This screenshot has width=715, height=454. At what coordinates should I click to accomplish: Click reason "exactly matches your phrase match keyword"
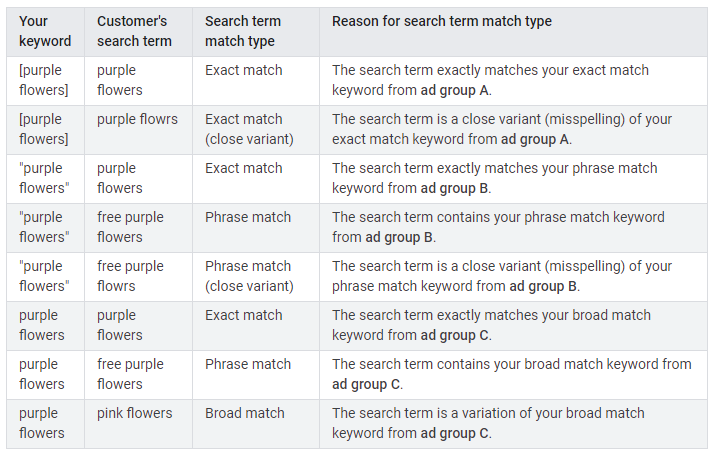(494, 178)
